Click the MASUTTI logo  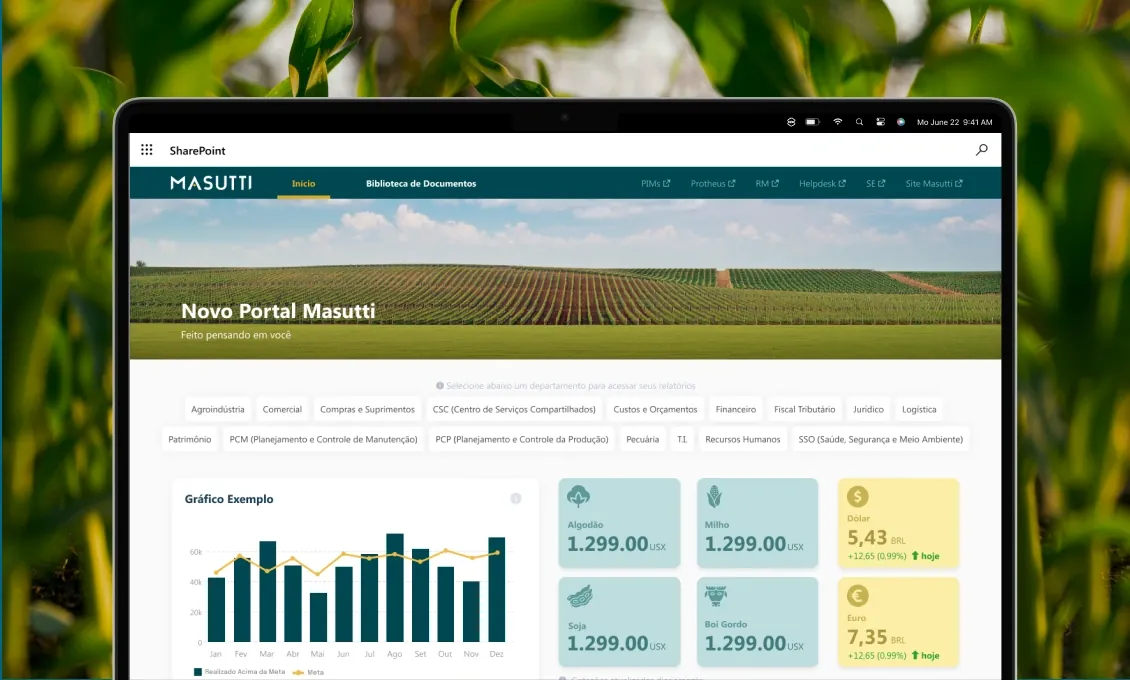[x=211, y=183]
